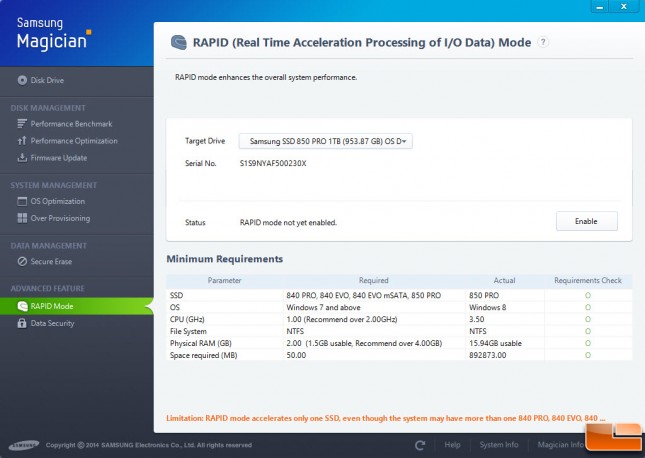
Task: Click the Requirements Check column header
Action: (588, 281)
